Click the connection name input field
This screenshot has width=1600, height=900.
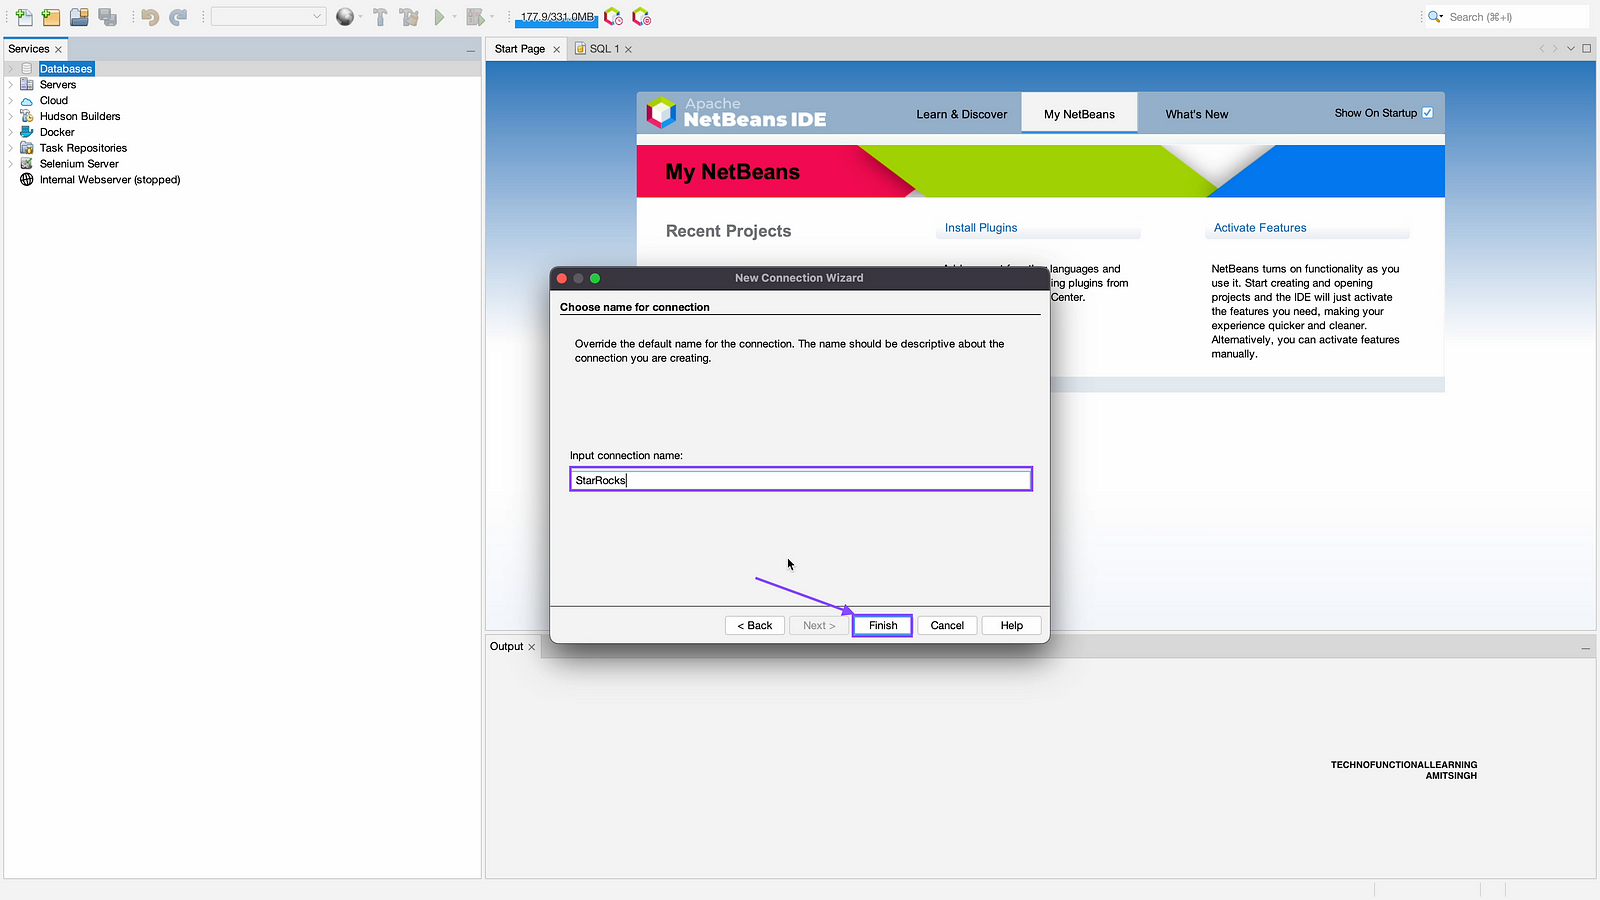click(800, 480)
